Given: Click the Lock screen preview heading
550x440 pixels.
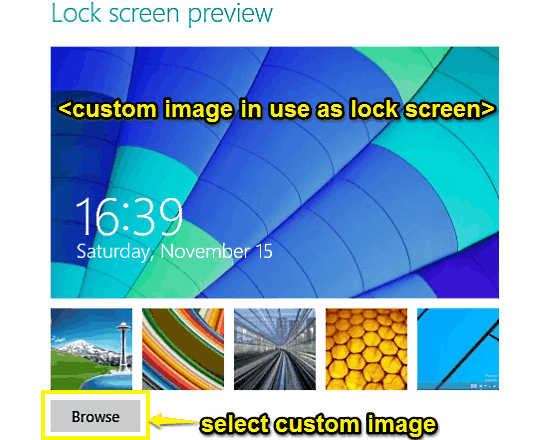Looking at the screenshot, I should 162,13.
